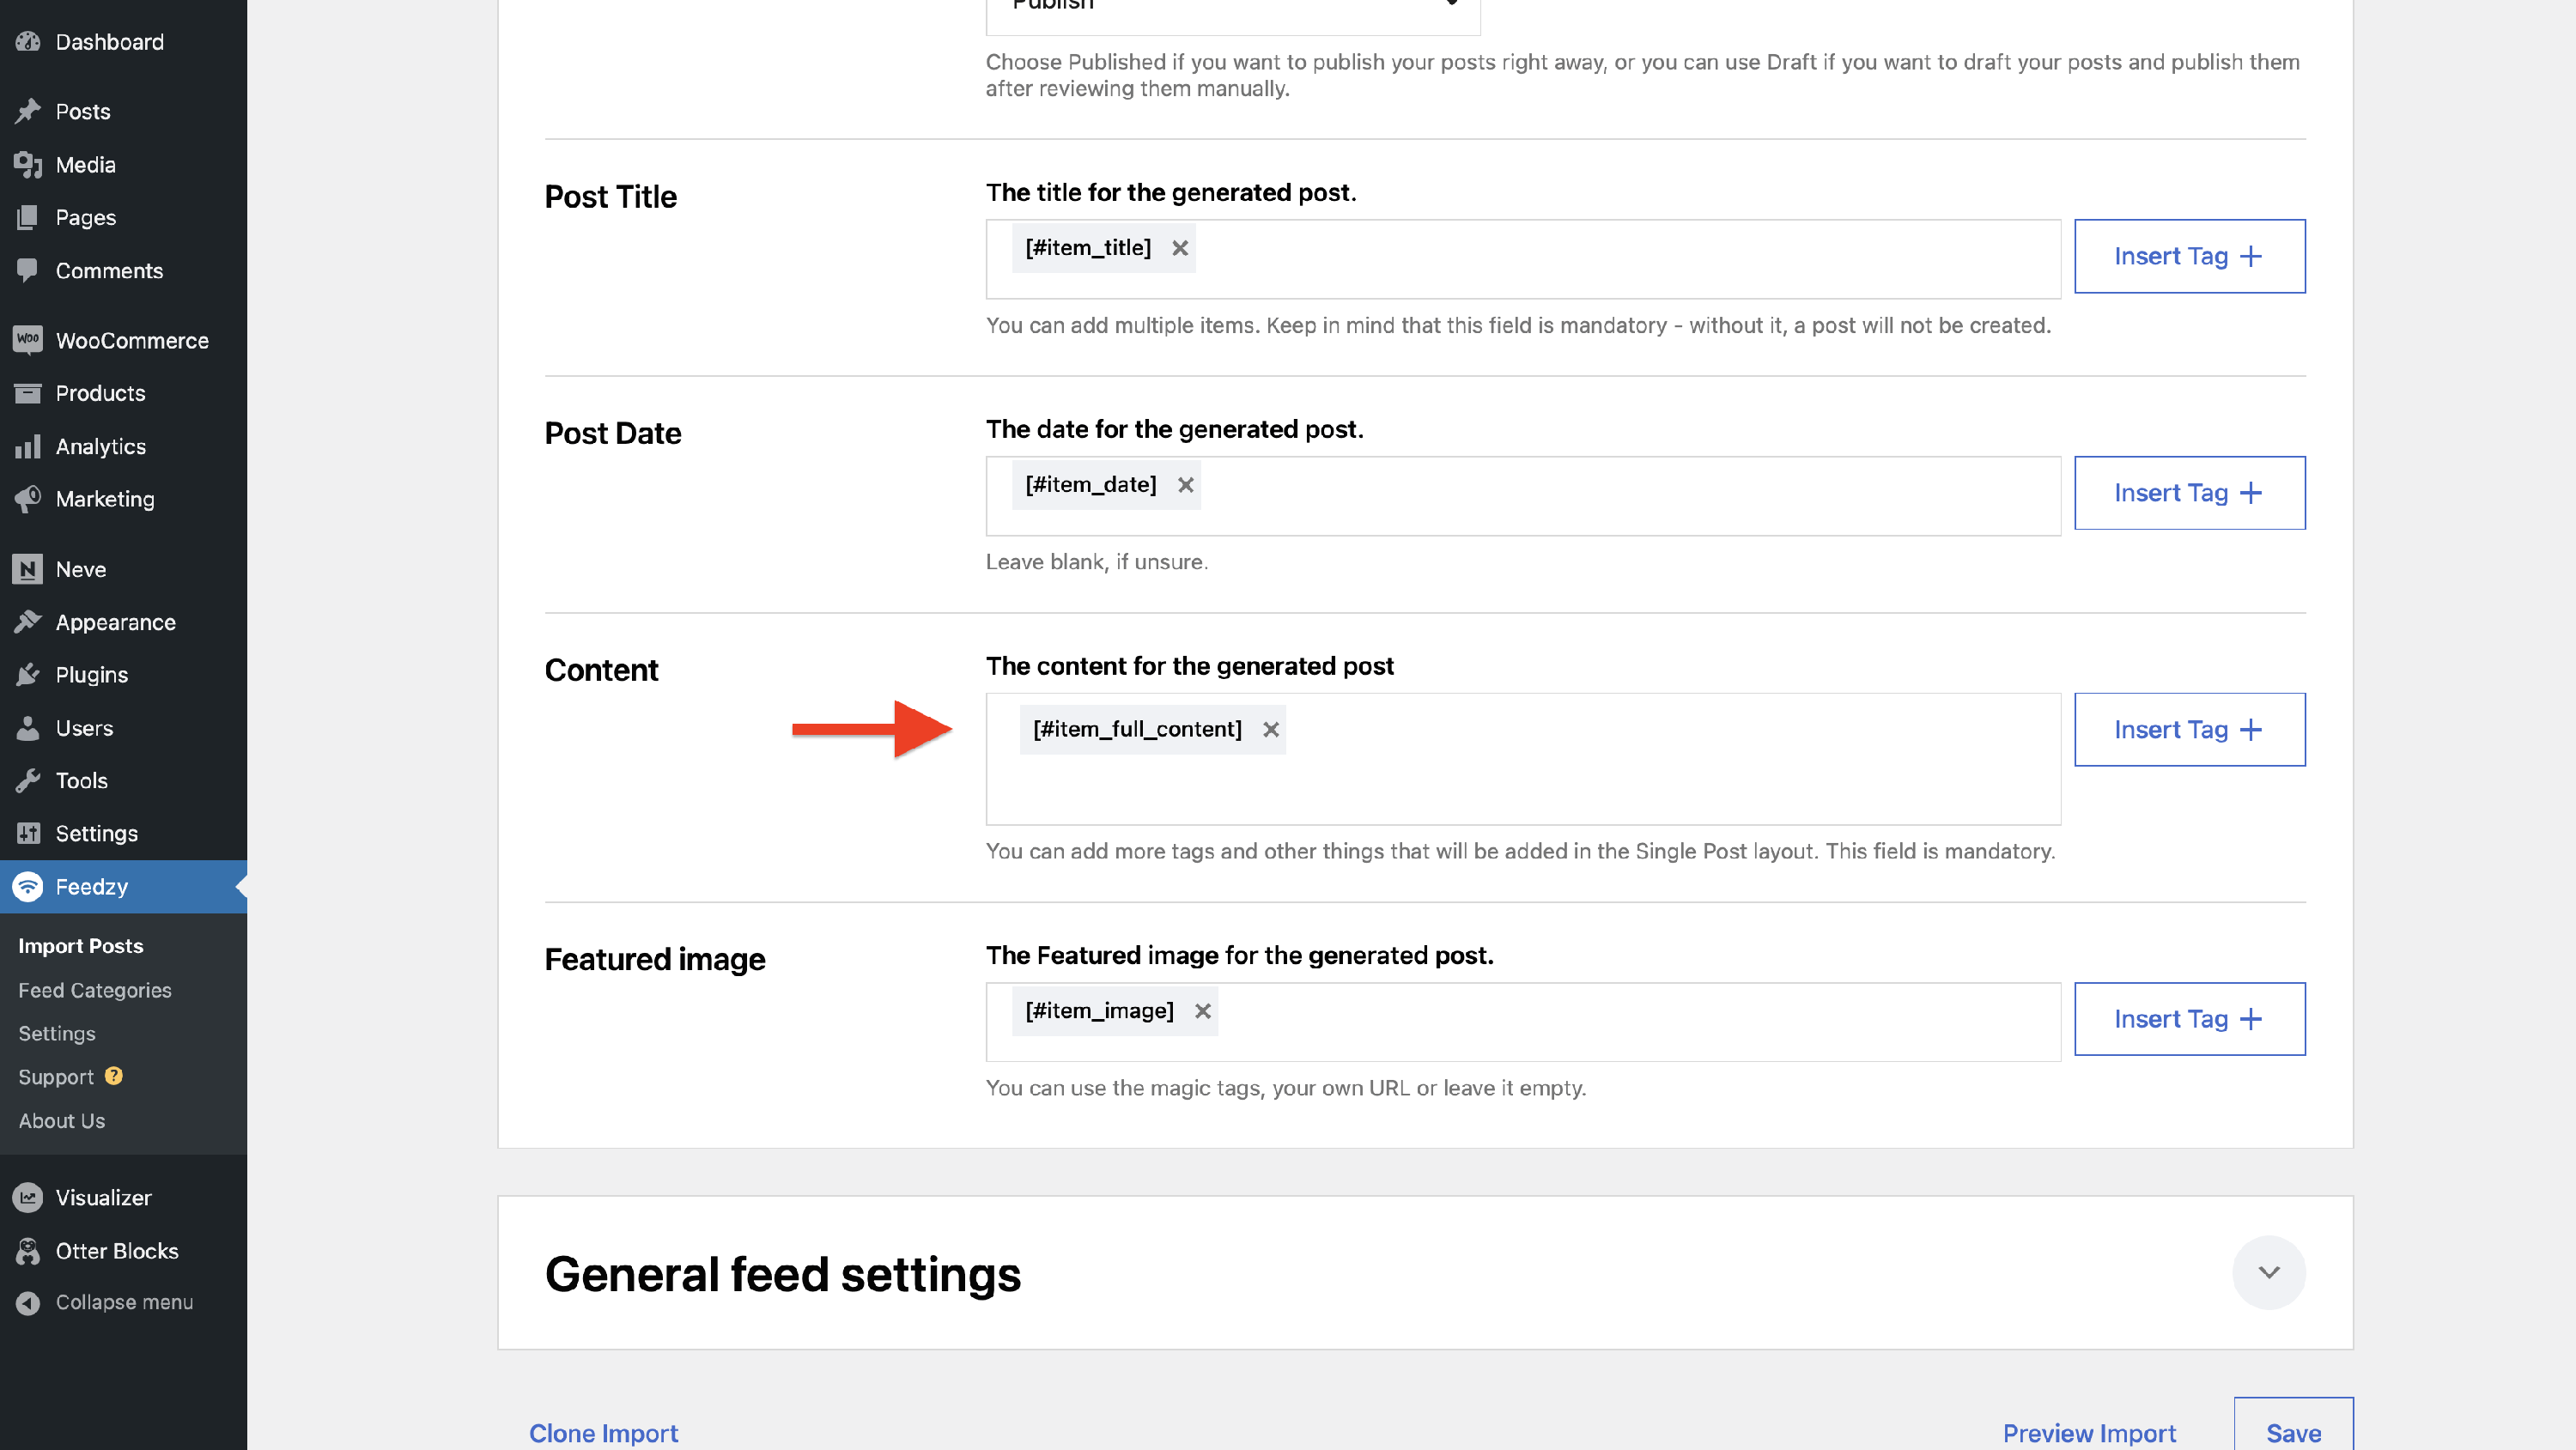Click the Preview Import link
2576x1450 pixels.
pos(2088,1433)
